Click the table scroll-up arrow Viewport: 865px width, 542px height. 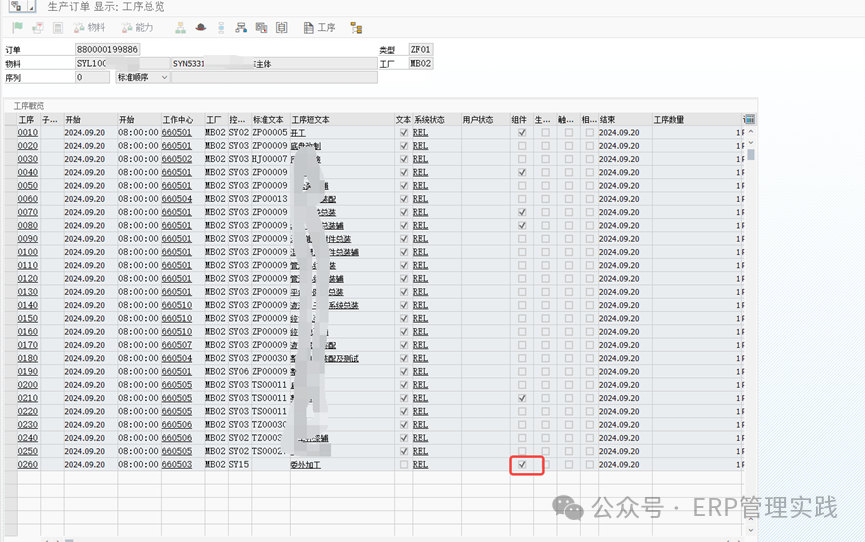[x=751, y=133]
